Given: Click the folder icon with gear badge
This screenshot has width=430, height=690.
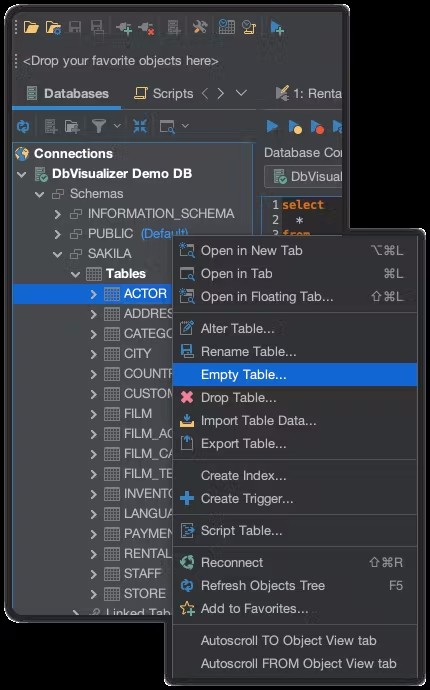Looking at the screenshot, I should (53, 28).
